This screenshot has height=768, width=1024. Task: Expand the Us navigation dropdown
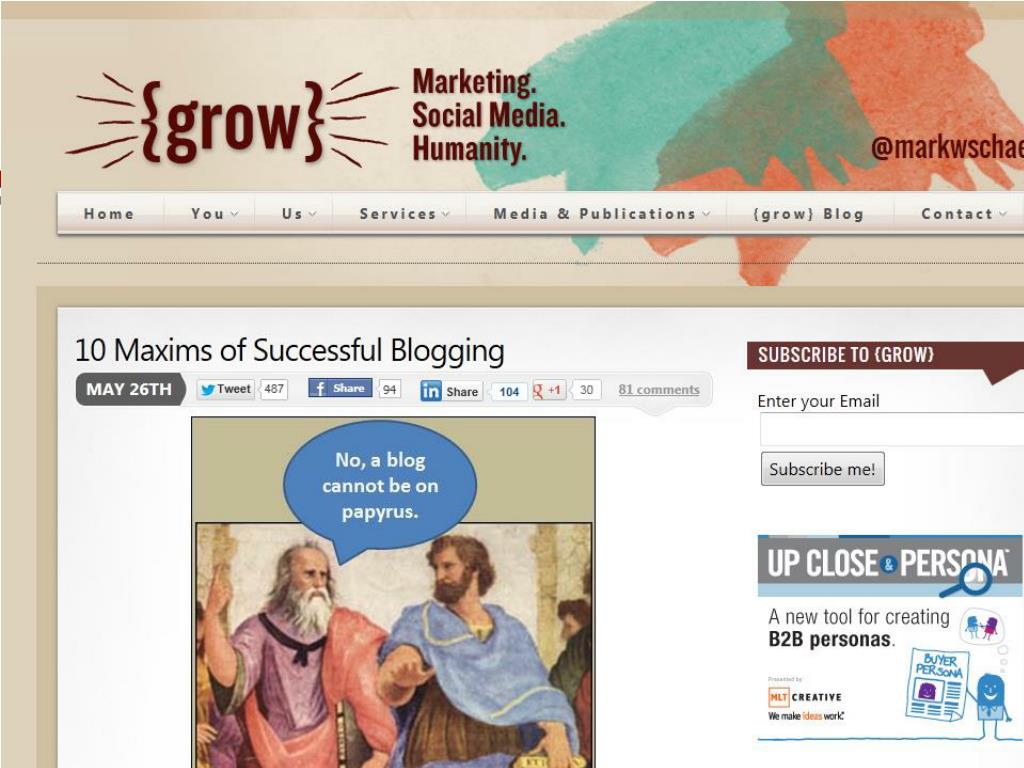(298, 214)
